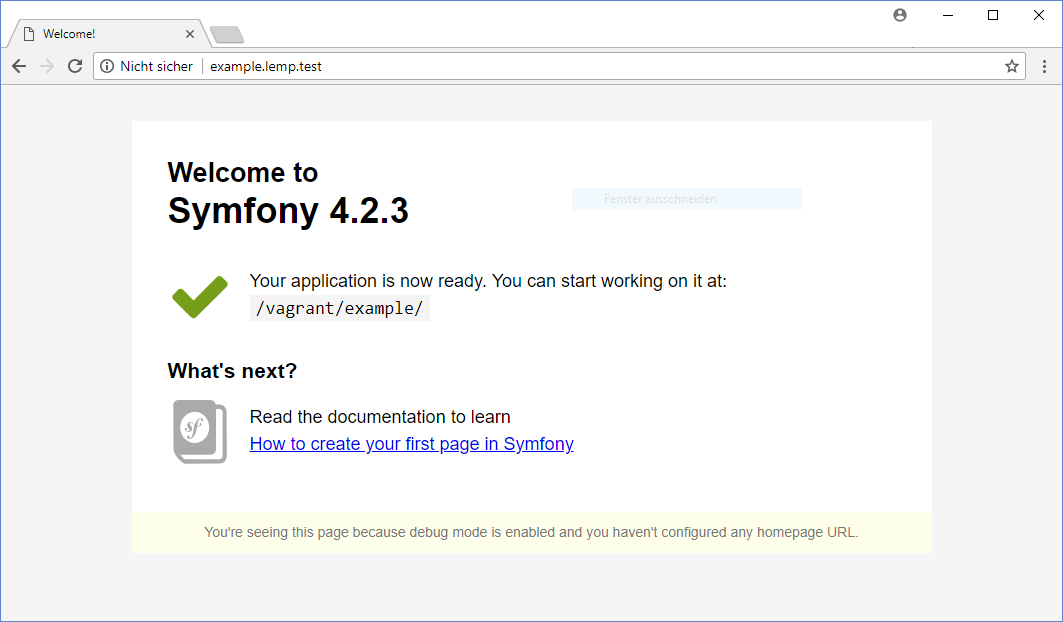The width and height of the screenshot is (1063, 622).
Task: Open the Chrome three-dot menu
Action: (x=1044, y=66)
